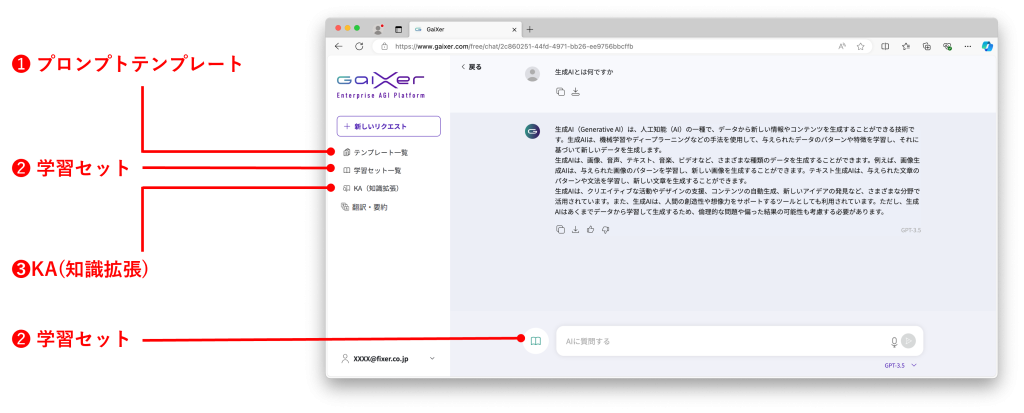Image resolution: width=1024 pixels, height=413 pixels.
Task: Download the AI response with the download icon
Action: click(575, 230)
